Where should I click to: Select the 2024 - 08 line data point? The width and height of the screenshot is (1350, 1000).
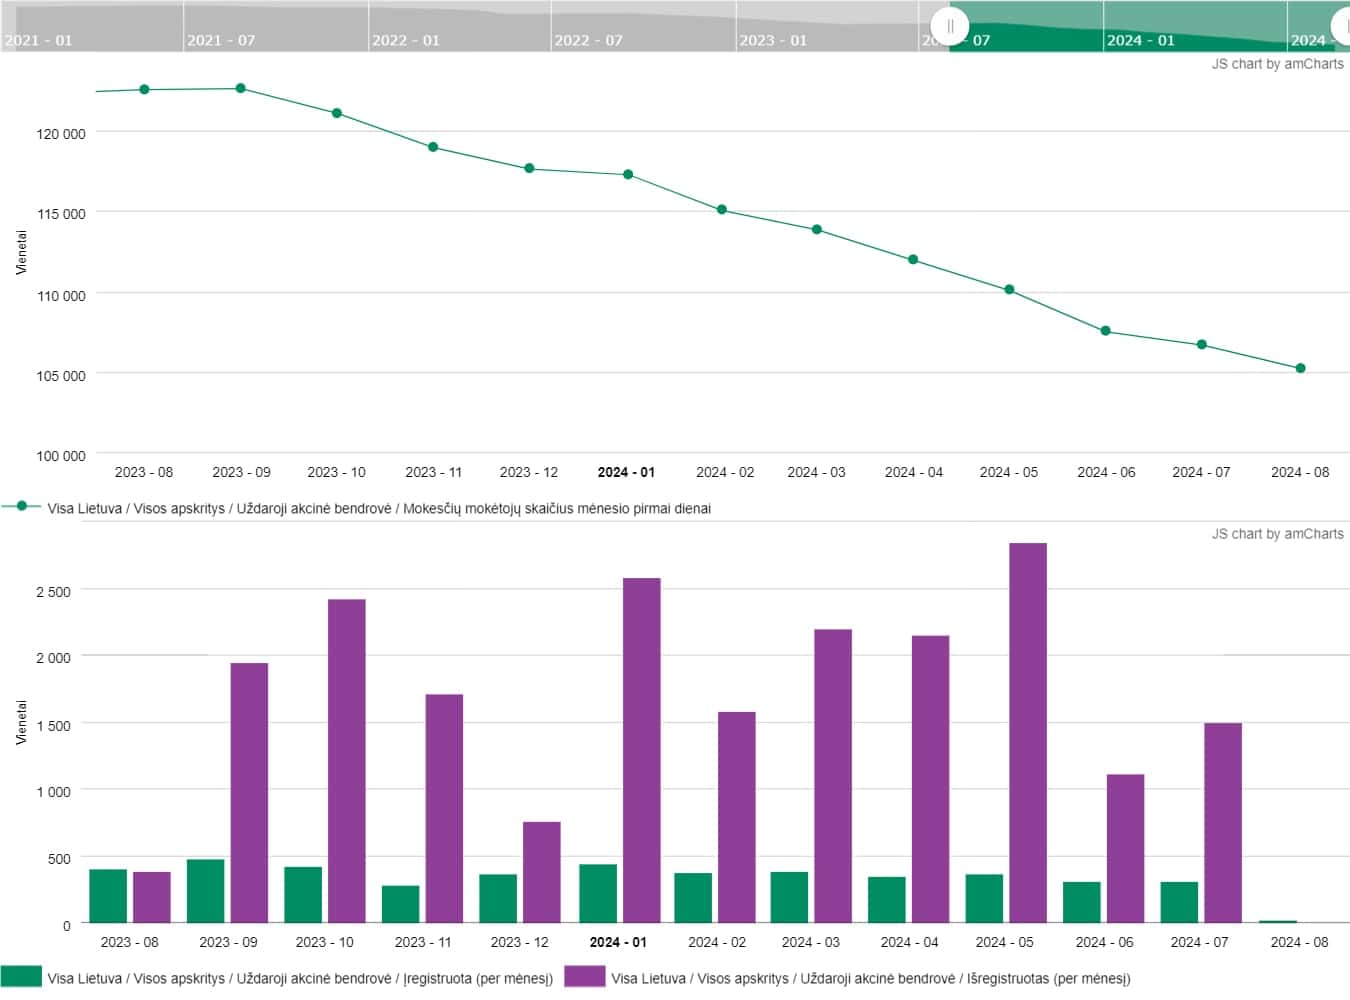coord(1300,369)
